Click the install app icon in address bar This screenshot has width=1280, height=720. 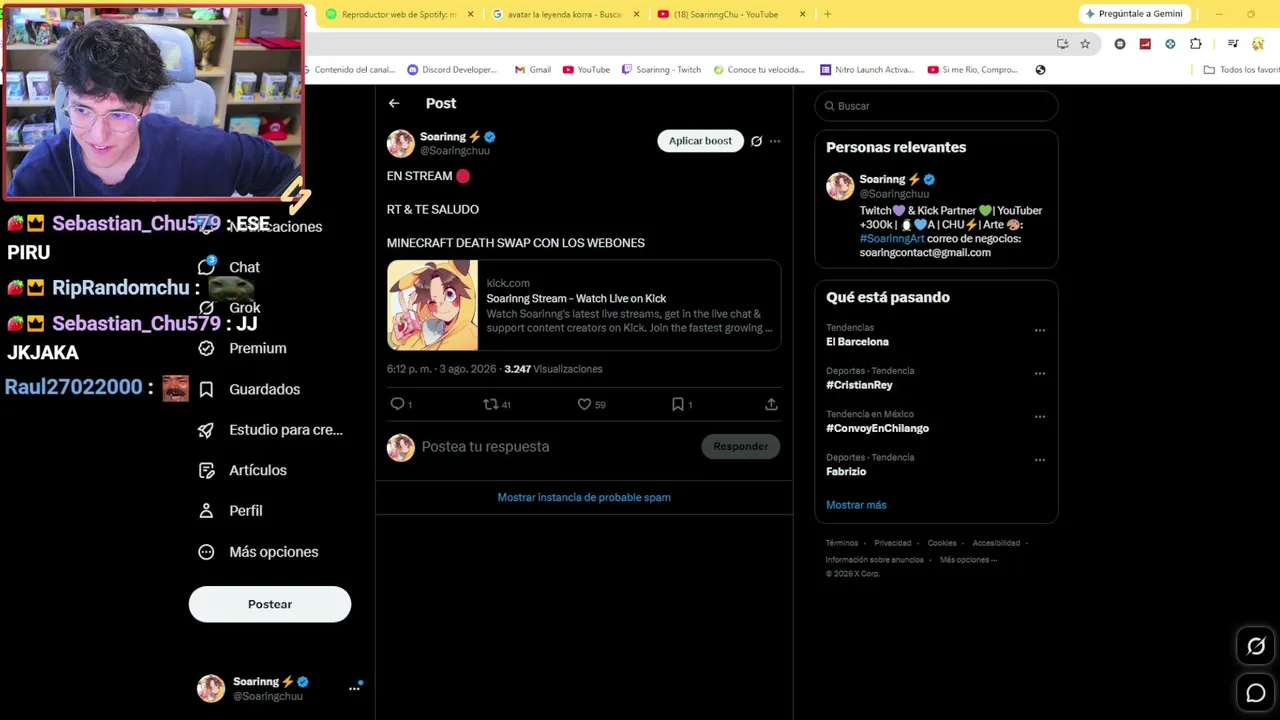coord(1062,44)
